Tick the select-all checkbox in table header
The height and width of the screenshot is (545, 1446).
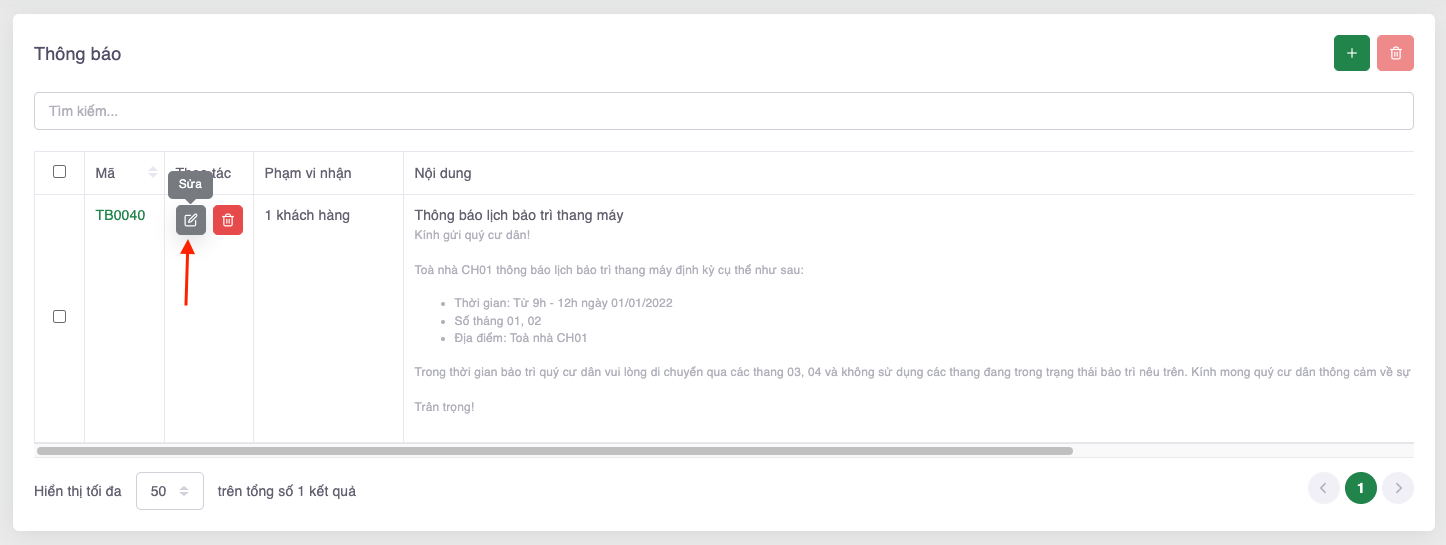pyautogui.click(x=59, y=172)
